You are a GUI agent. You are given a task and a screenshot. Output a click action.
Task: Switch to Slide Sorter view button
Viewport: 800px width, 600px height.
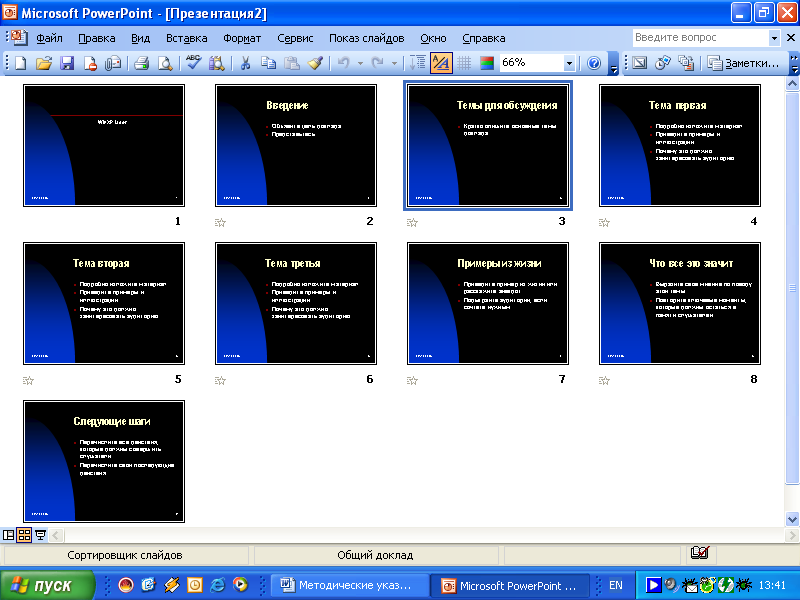(24, 535)
